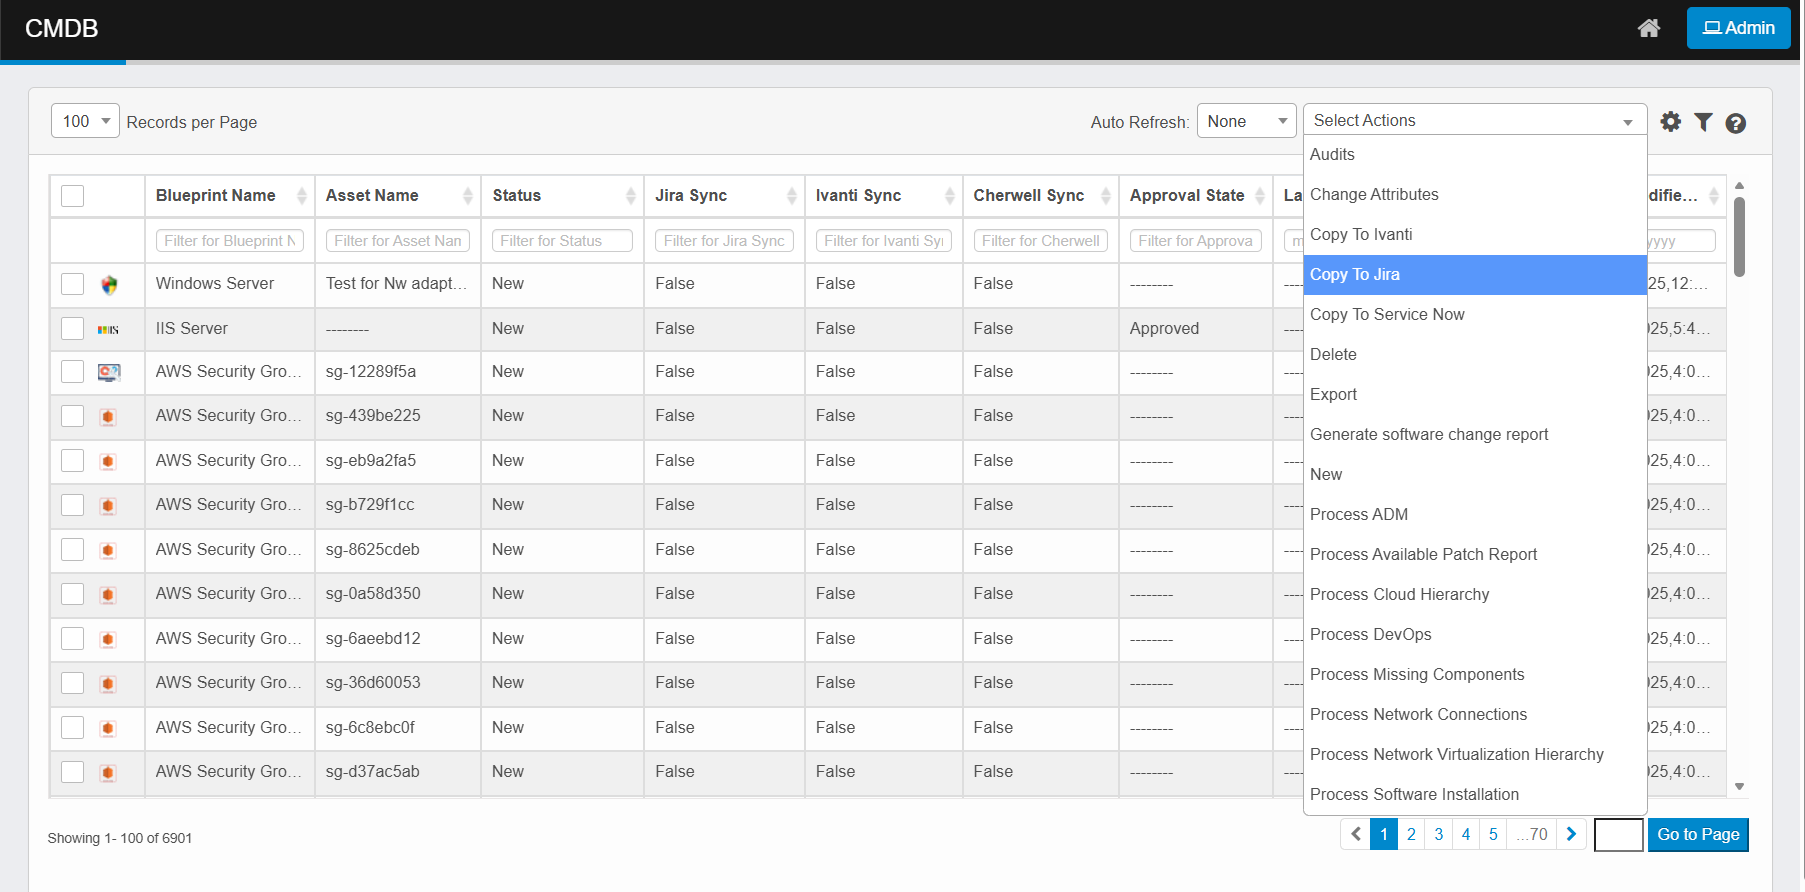Click the Filter for Status input
The image size is (1805, 892).
click(x=561, y=241)
